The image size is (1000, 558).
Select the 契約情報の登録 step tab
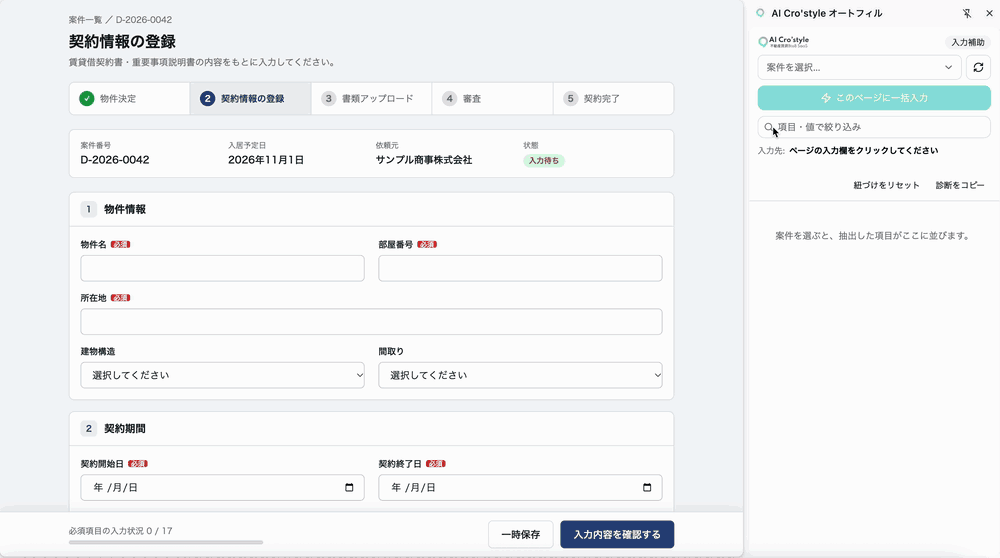click(251, 99)
